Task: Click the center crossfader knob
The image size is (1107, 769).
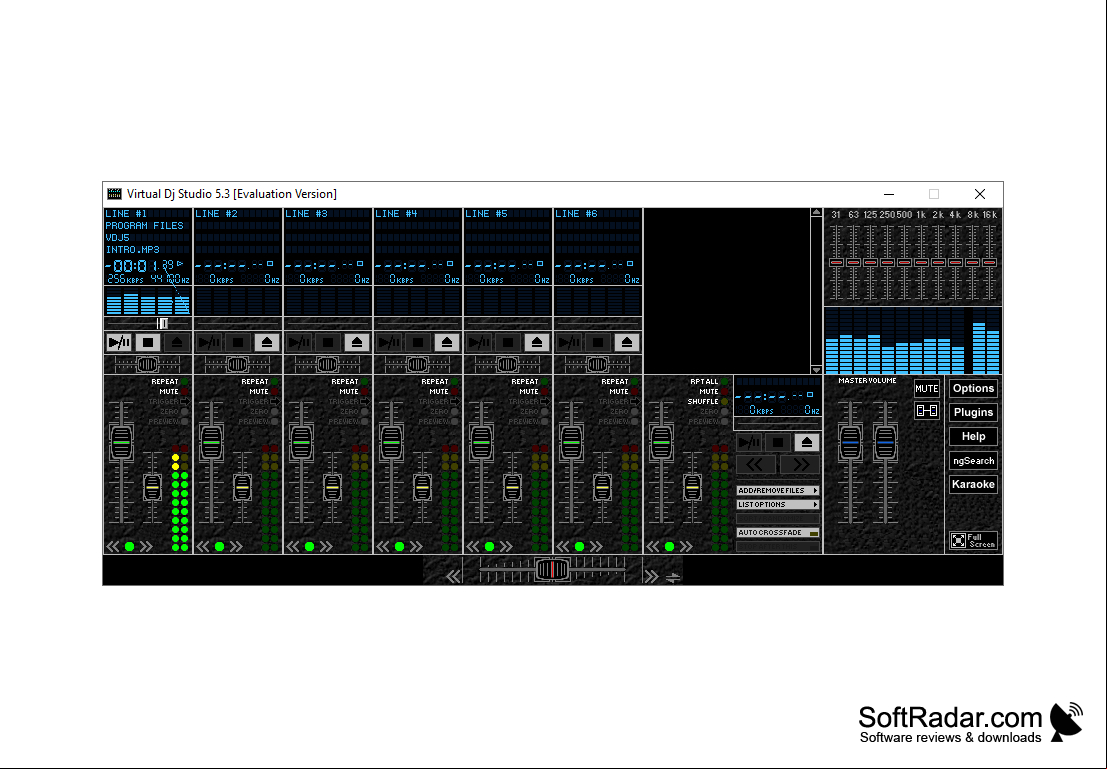Action: click(552, 569)
